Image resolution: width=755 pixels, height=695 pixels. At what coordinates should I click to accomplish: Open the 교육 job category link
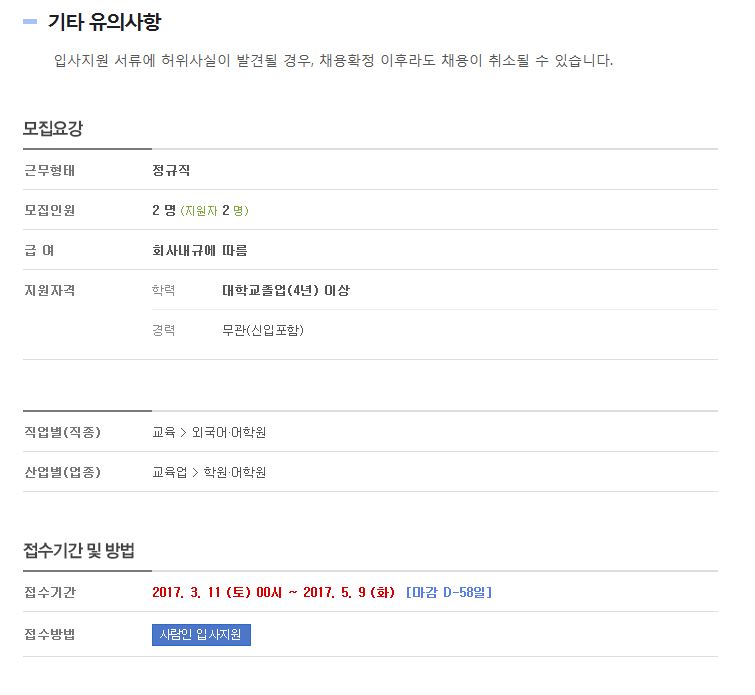164,432
